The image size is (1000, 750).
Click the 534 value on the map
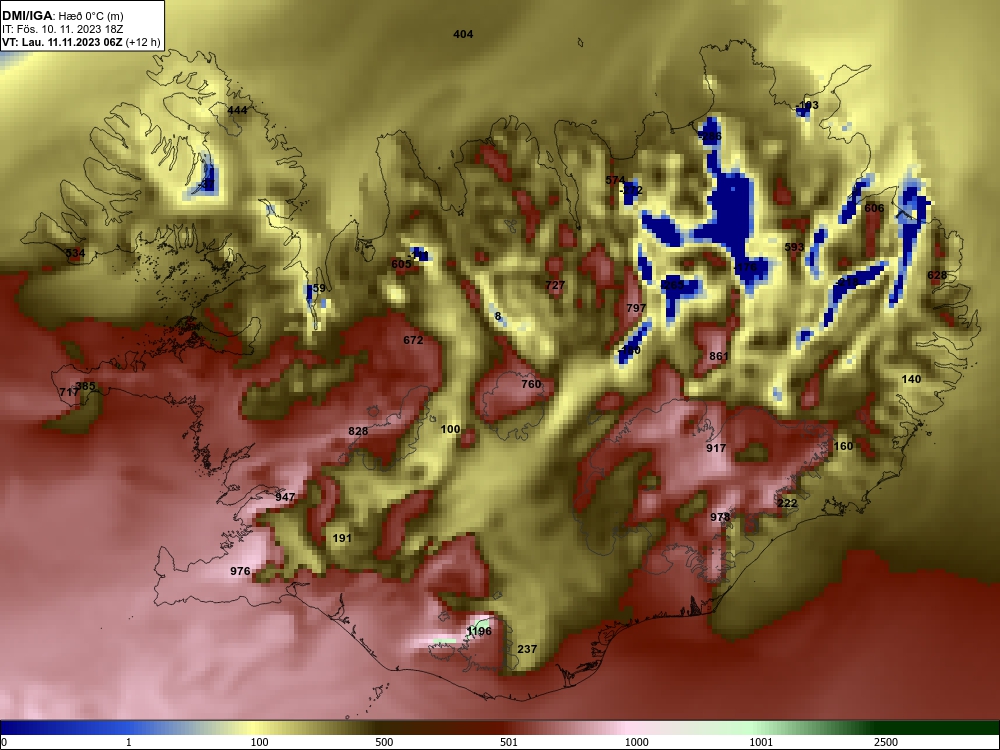[75, 253]
